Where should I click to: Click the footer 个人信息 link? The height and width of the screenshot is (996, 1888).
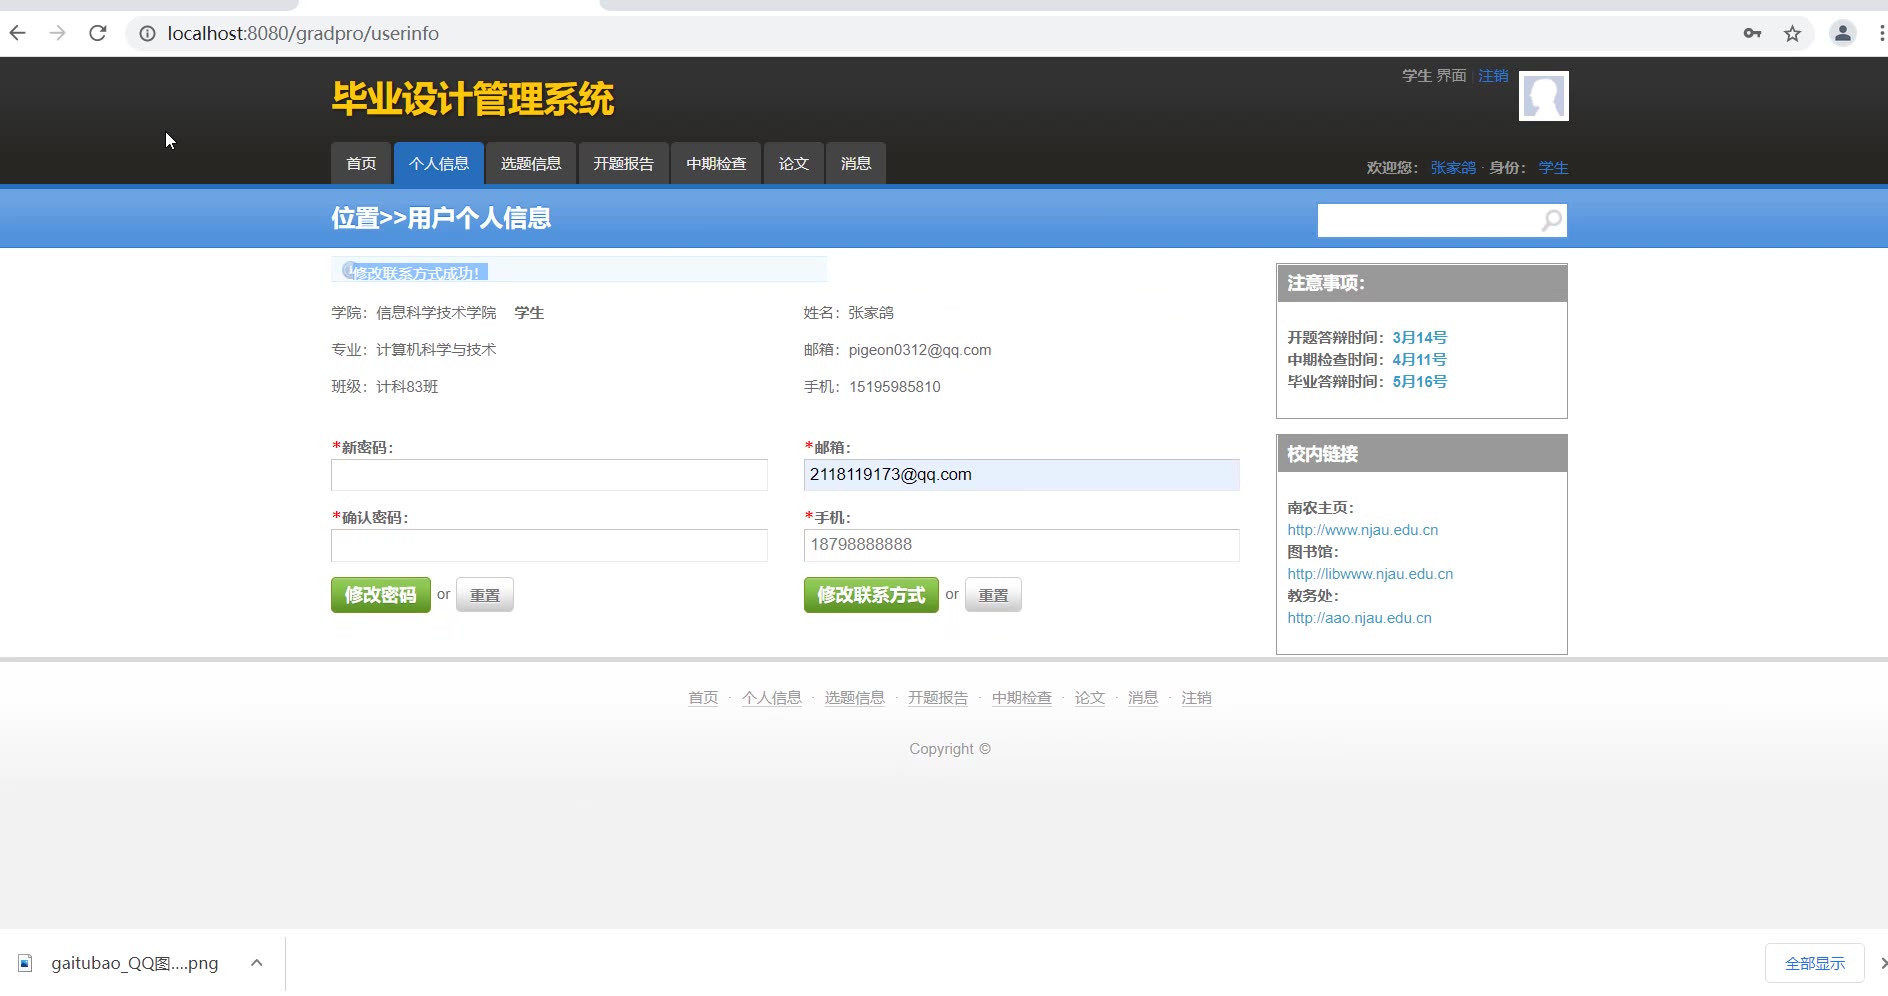(772, 698)
